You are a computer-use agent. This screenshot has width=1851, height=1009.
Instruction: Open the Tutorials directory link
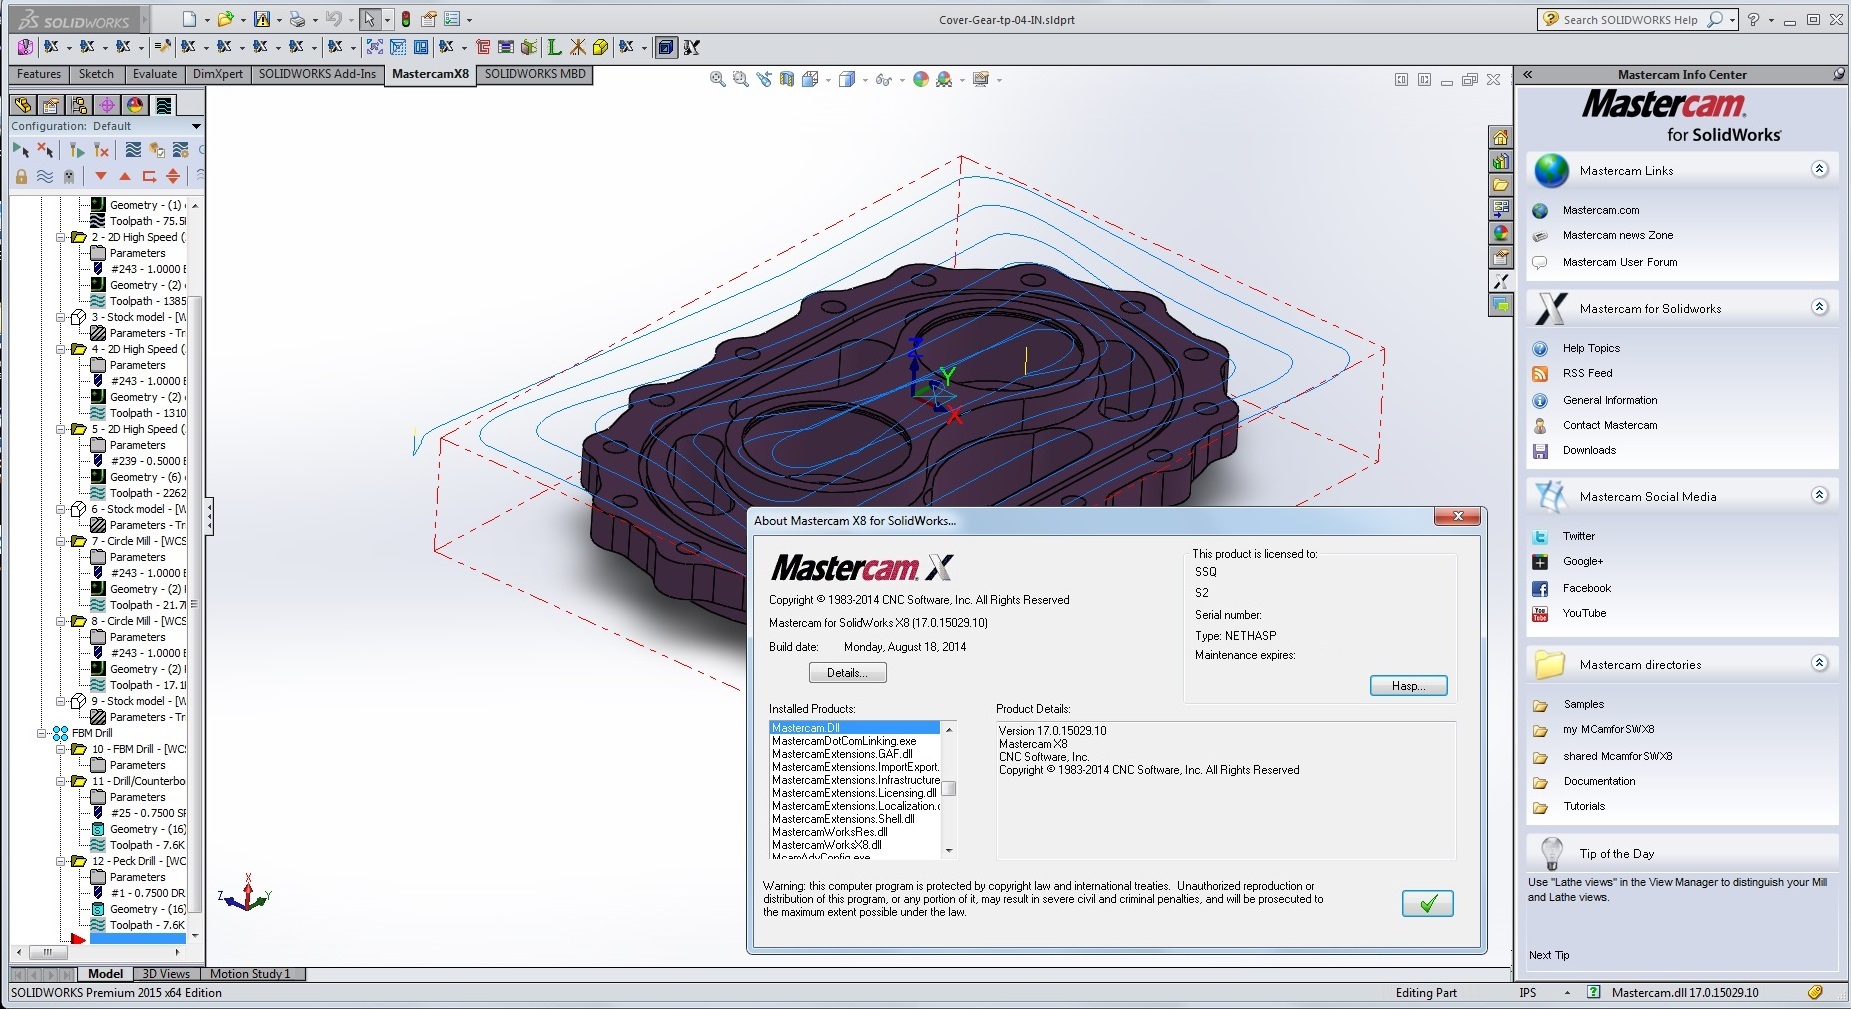click(x=1584, y=806)
